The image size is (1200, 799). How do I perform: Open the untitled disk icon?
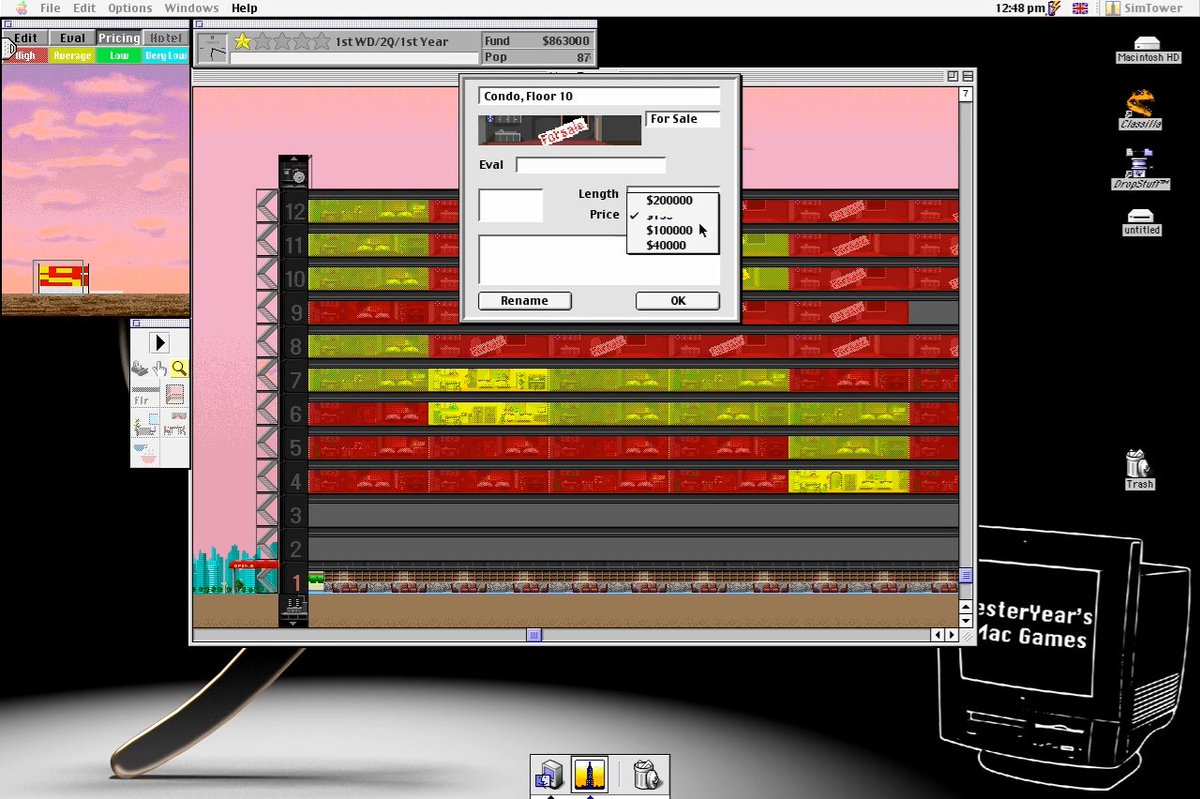click(x=1141, y=222)
